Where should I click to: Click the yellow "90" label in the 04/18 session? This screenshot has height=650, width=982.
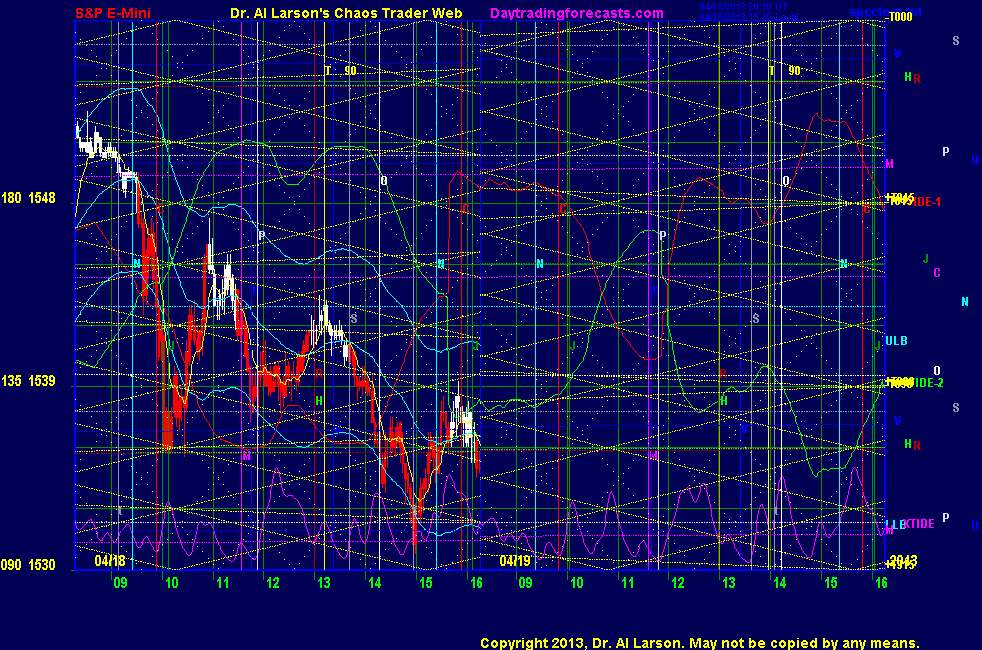[x=350, y=71]
